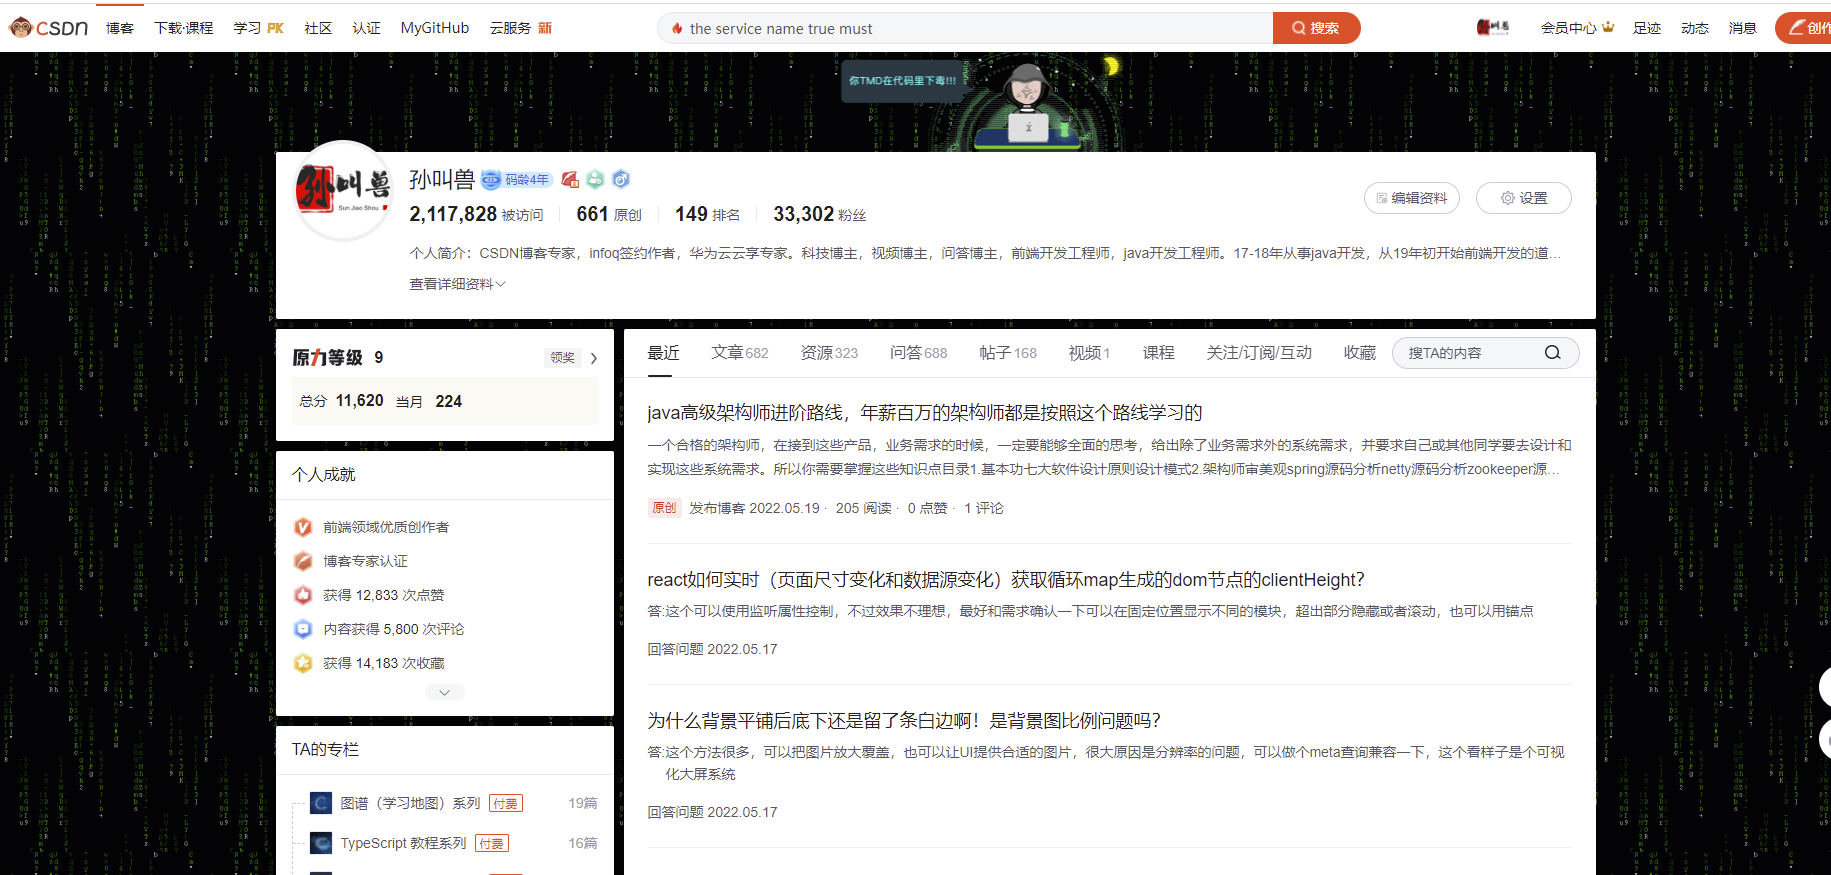This screenshot has height=875, width=1831.
Task: Click the red badge icon next to 码龄4年
Action: [x=570, y=180]
